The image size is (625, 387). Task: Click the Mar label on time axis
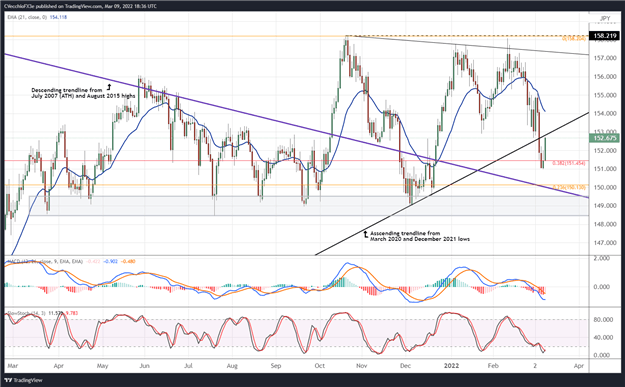click(13, 366)
